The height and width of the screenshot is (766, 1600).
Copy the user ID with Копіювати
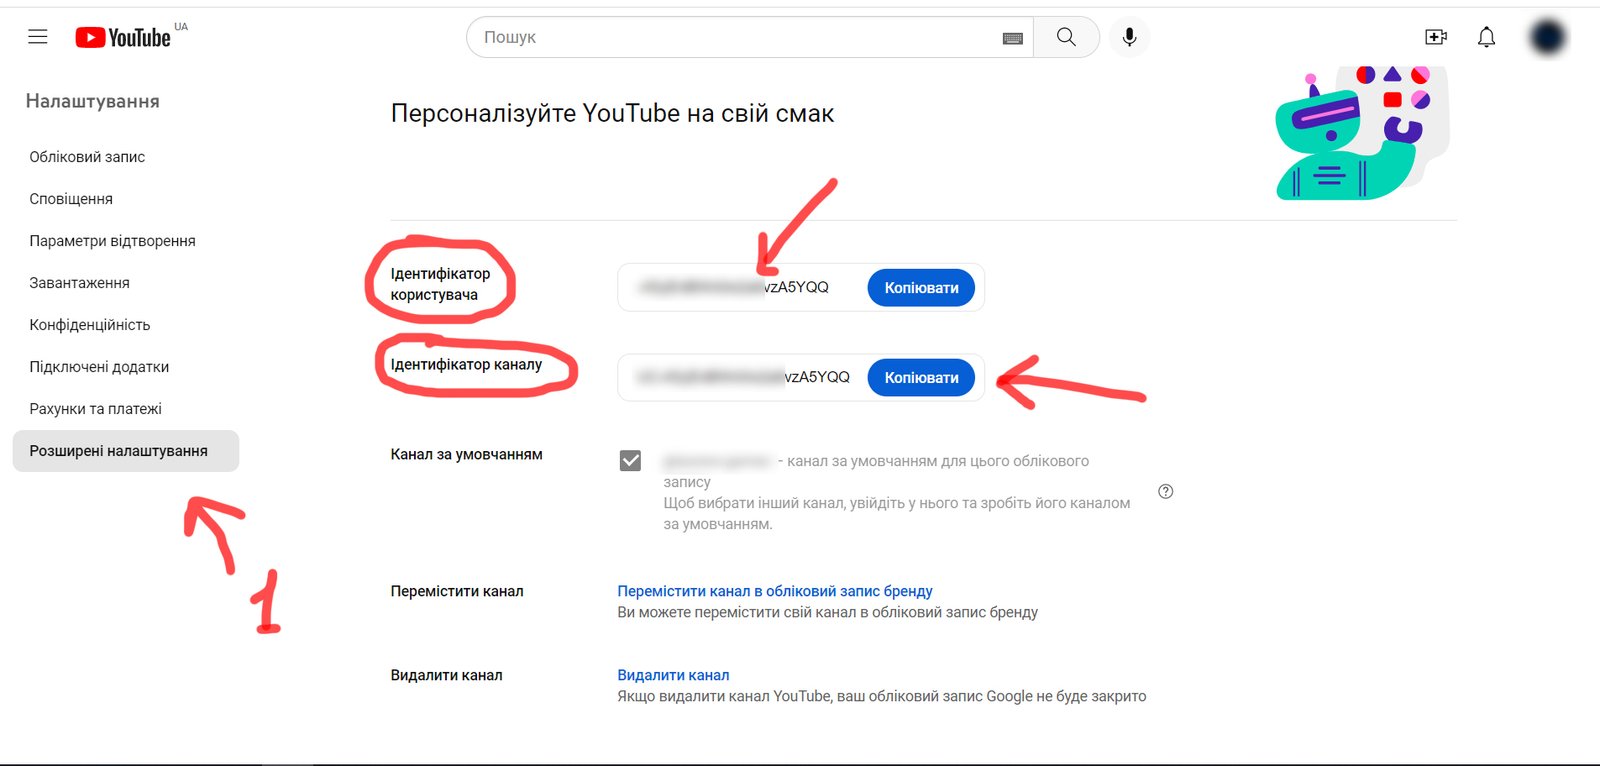921,288
